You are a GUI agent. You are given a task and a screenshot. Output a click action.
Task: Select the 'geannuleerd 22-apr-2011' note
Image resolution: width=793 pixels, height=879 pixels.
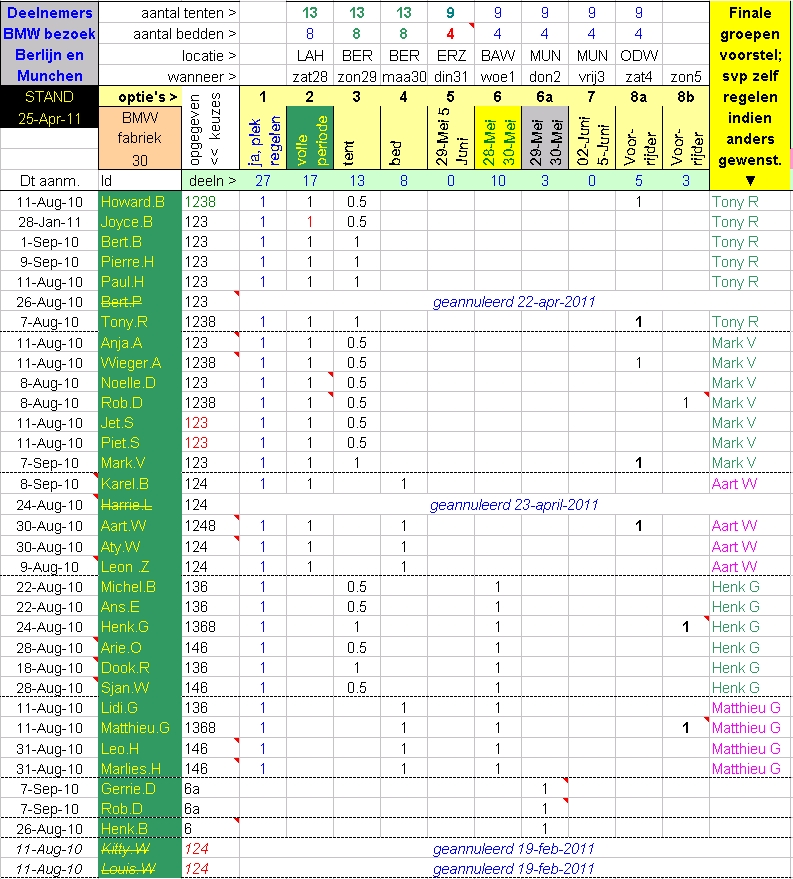[x=514, y=301]
